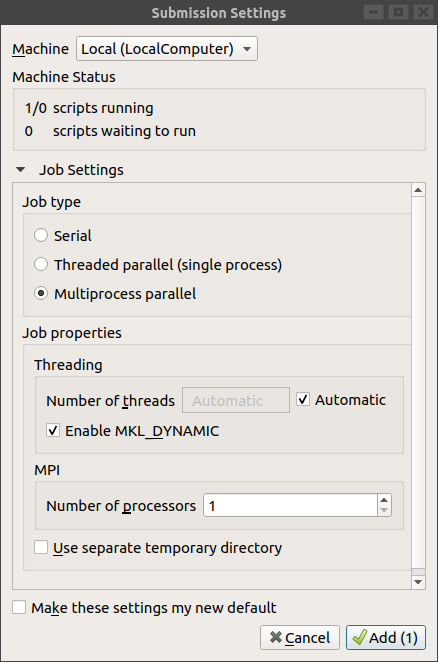
Task: Collapse the Job Settings section
Action: [x=20, y=170]
